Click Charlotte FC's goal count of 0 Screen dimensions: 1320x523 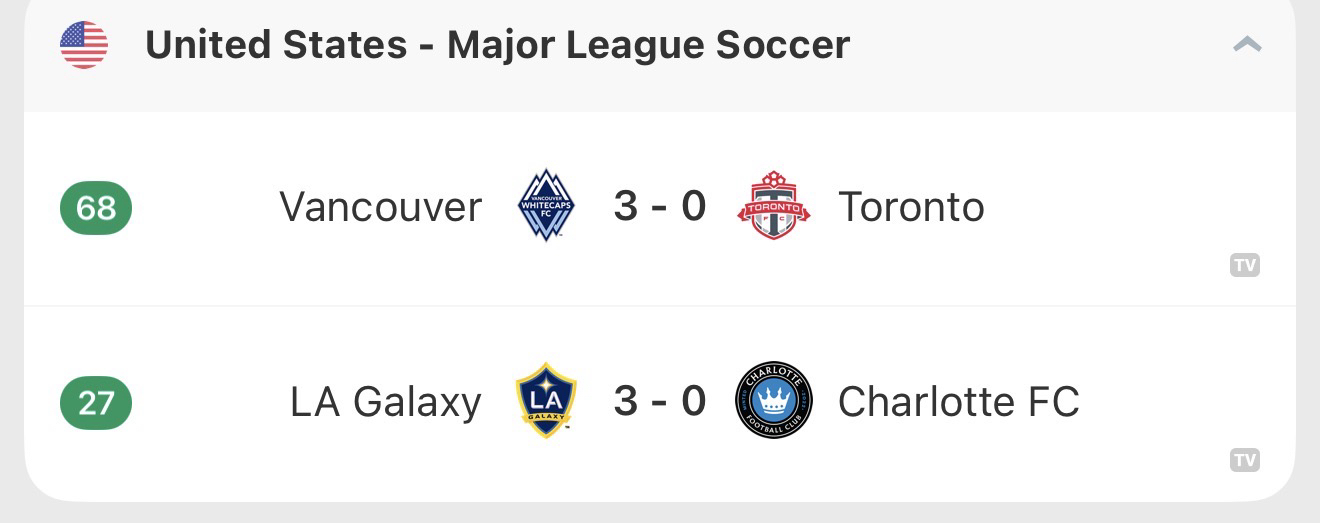pyautogui.click(x=693, y=401)
